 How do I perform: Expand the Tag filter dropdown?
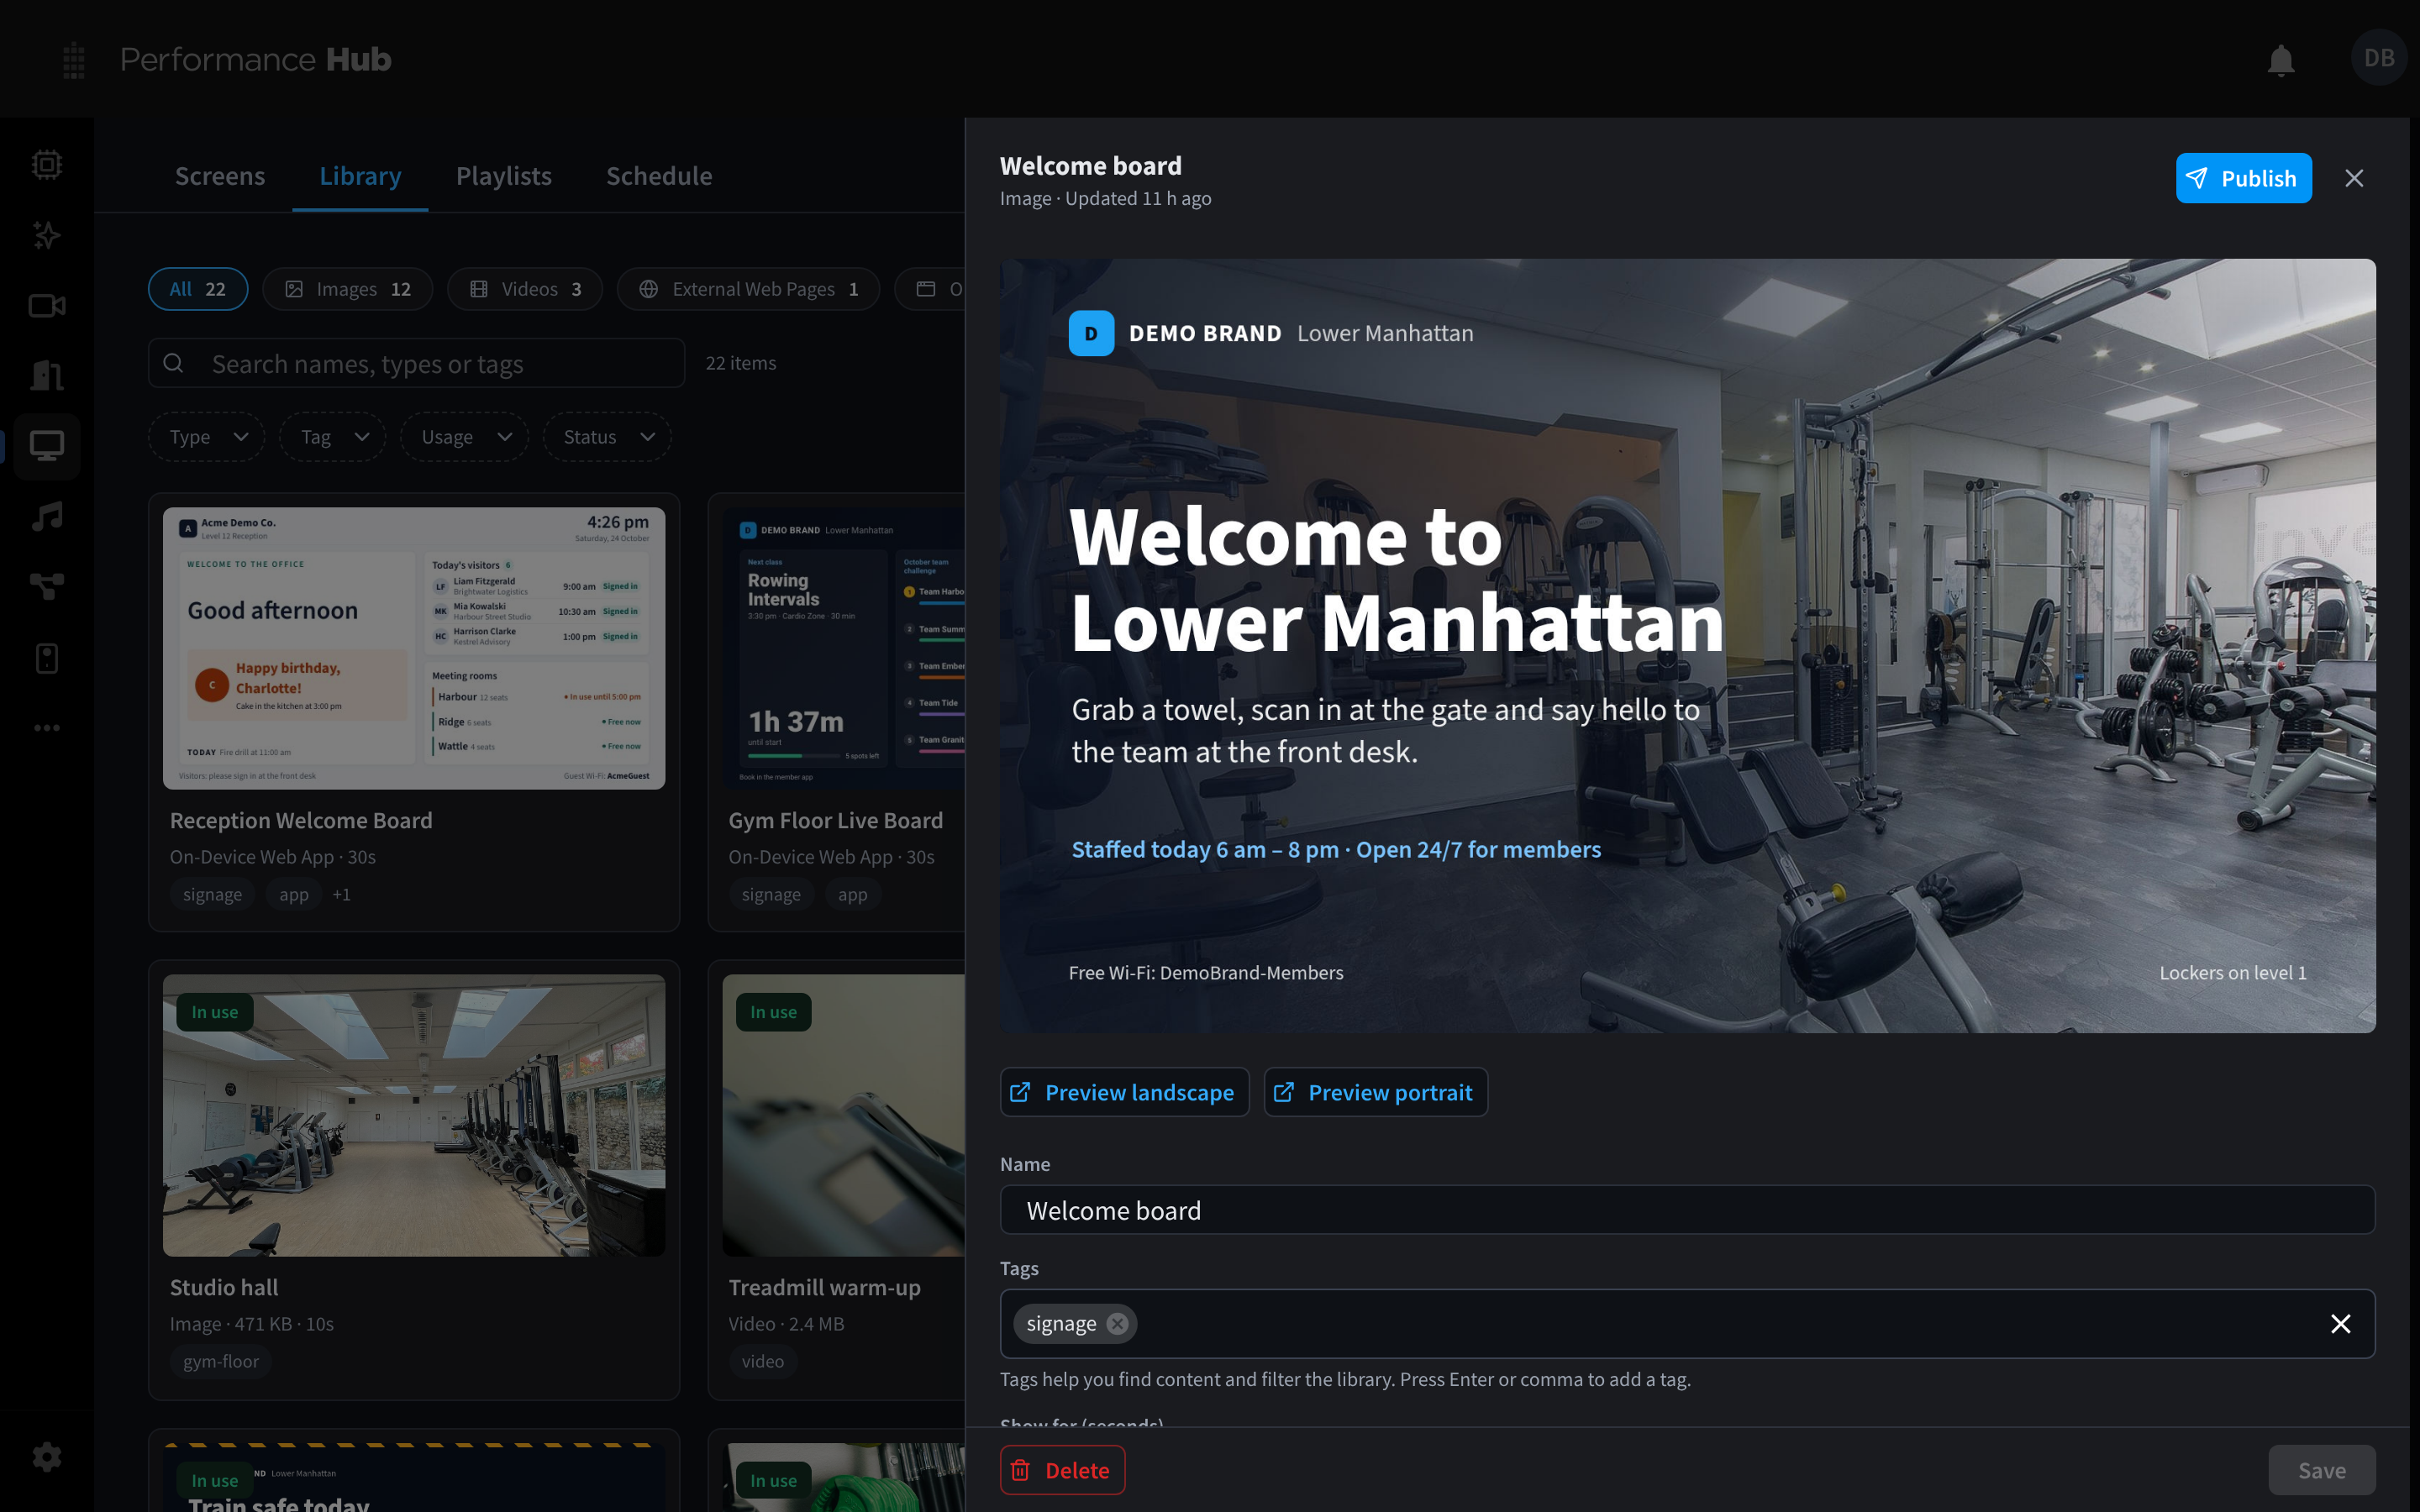333,437
